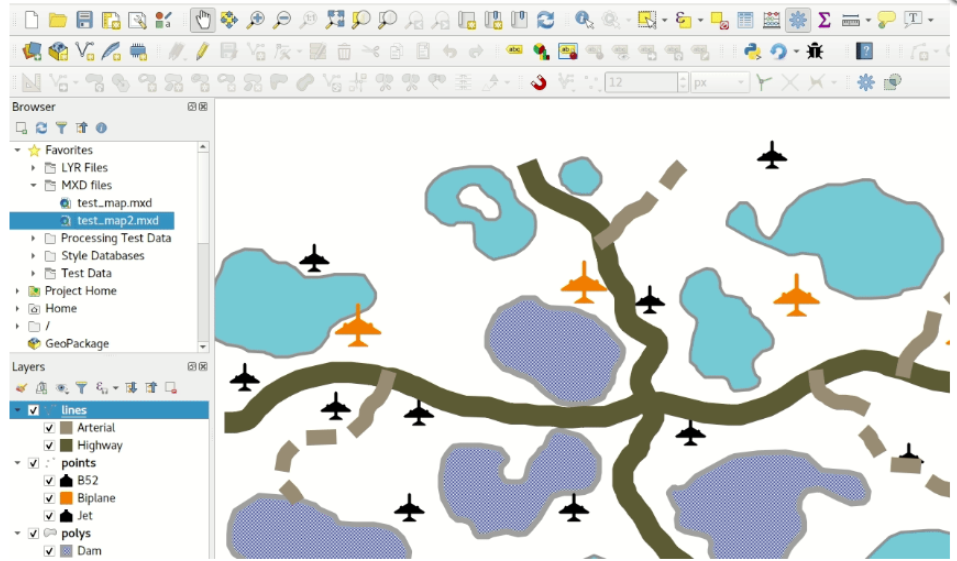Viewport: 957px width, 561px height.
Task: Click GeoPackage in the Browser tree
Action: click(x=76, y=343)
